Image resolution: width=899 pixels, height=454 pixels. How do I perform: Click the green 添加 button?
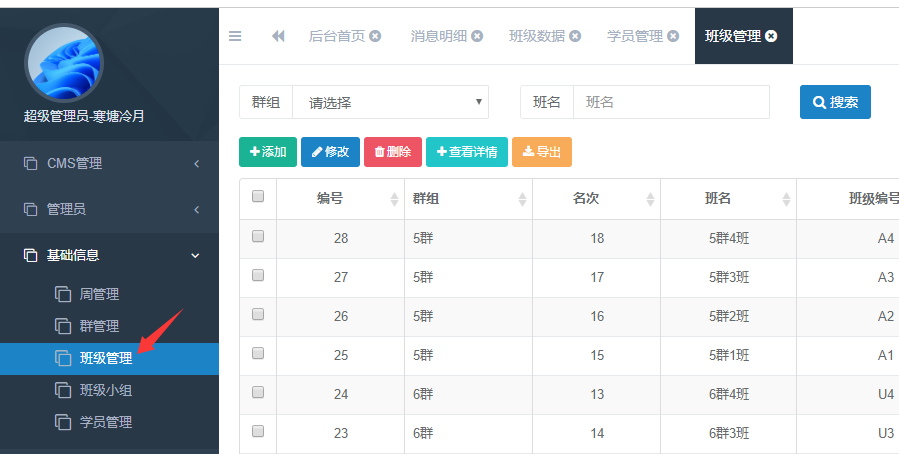click(268, 152)
